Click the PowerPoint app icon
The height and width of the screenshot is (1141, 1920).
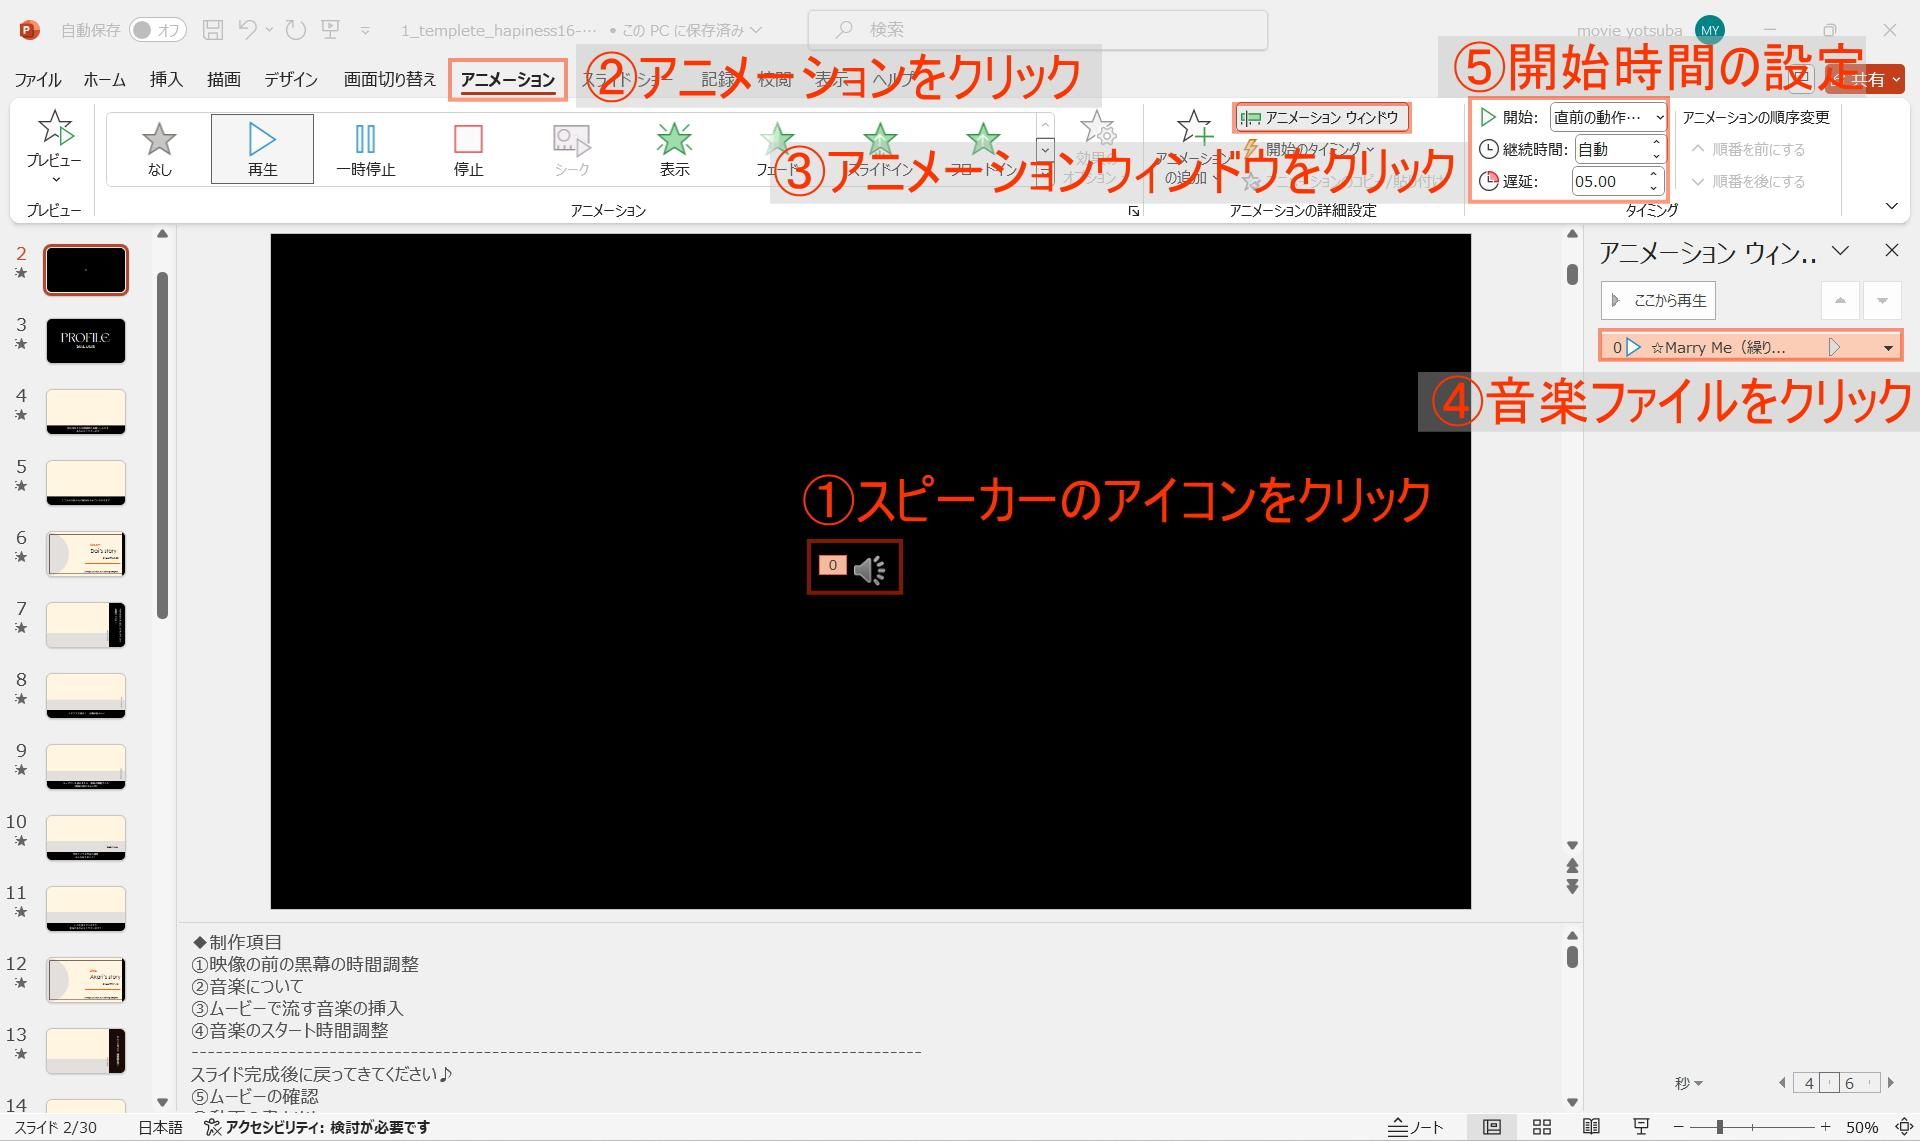tap(29, 30)
